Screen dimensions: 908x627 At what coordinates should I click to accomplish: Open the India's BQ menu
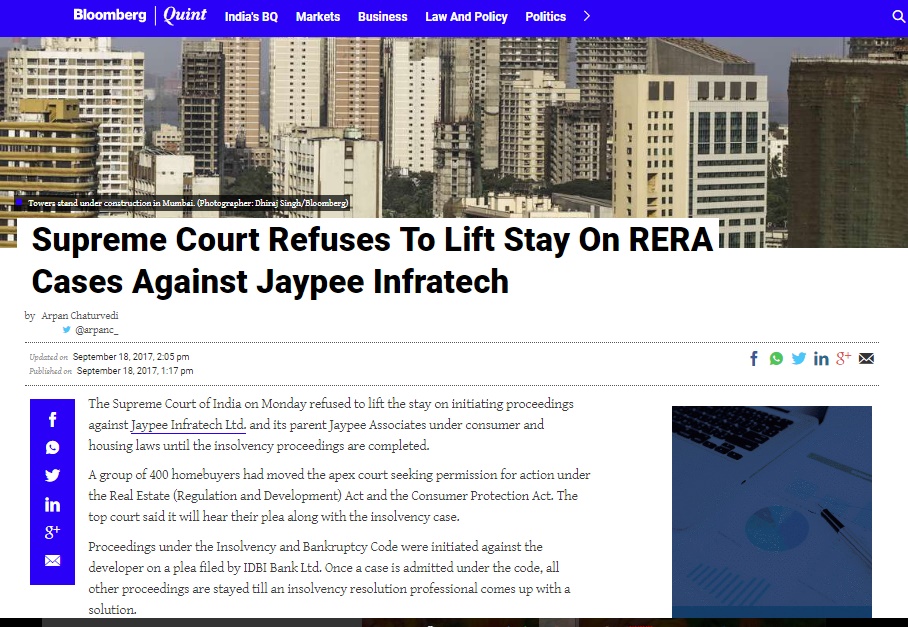(251, 17)
